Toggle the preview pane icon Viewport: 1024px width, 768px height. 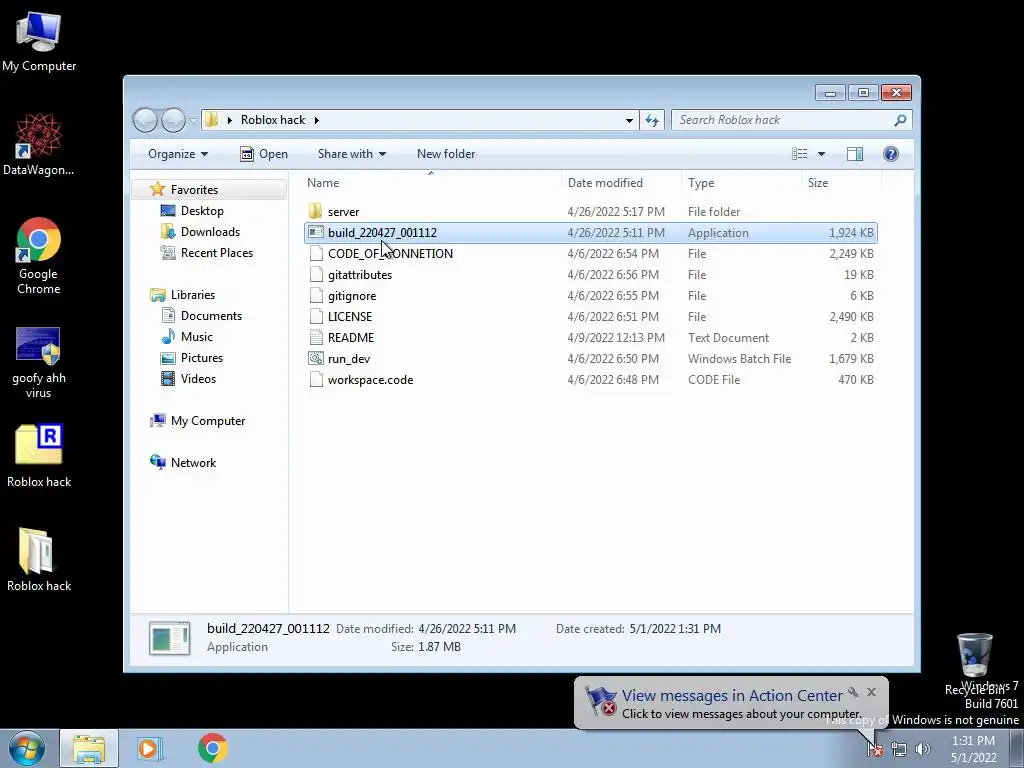pos(854,153)
